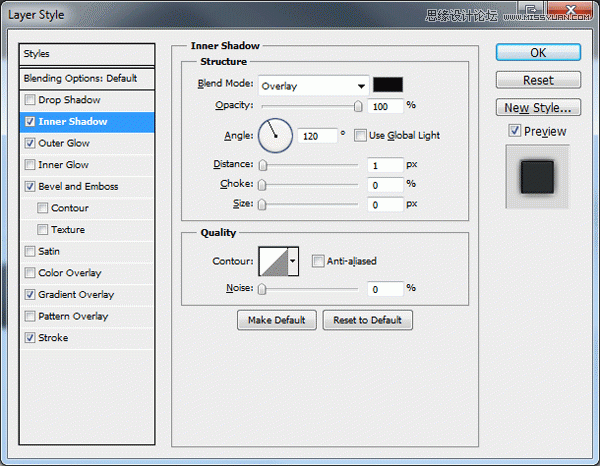The width and height of the screenshot is (600, 466).
Task: Click the Noise value field
Action: click(385, 289)
